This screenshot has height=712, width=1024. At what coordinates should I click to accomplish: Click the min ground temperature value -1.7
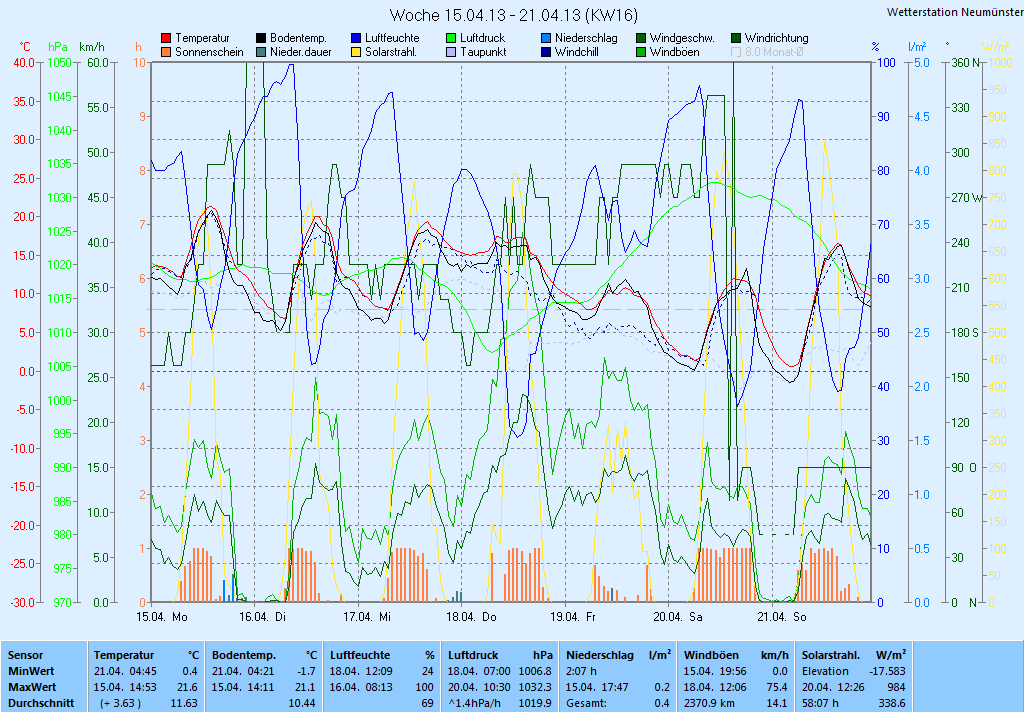[x=306, y=672]
